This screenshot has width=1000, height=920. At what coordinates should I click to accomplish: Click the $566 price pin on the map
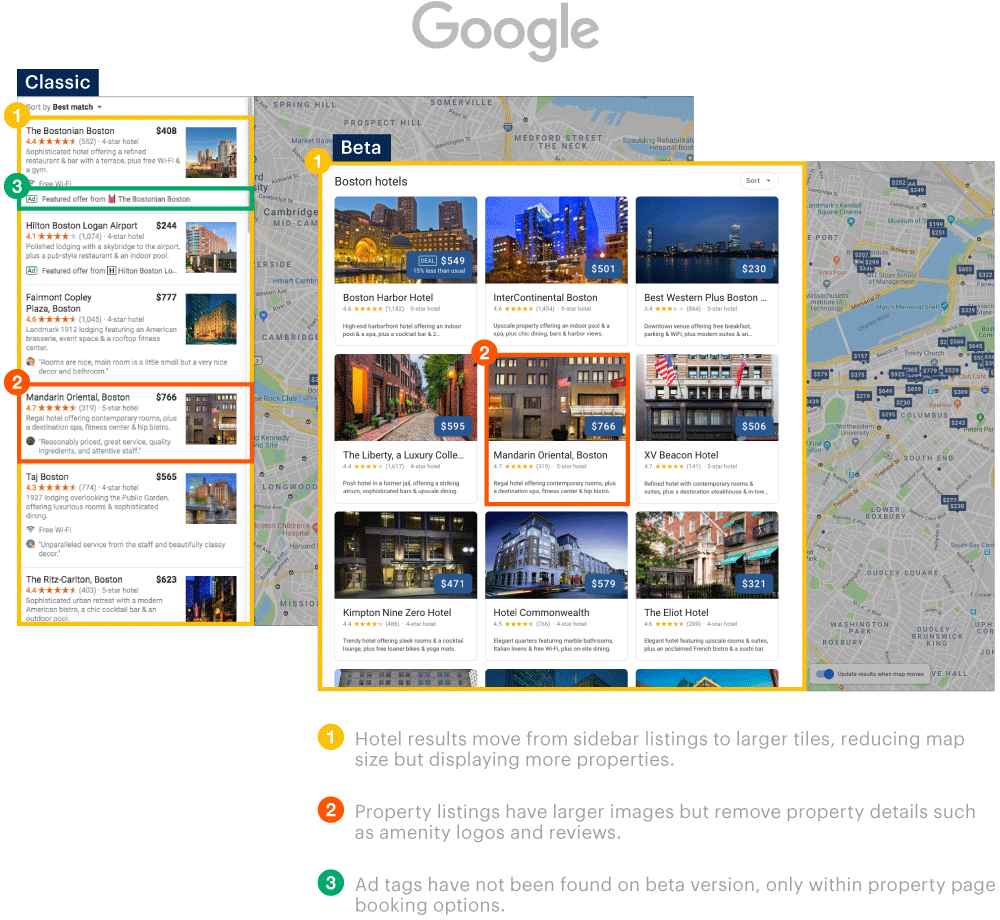pos(957,342)
